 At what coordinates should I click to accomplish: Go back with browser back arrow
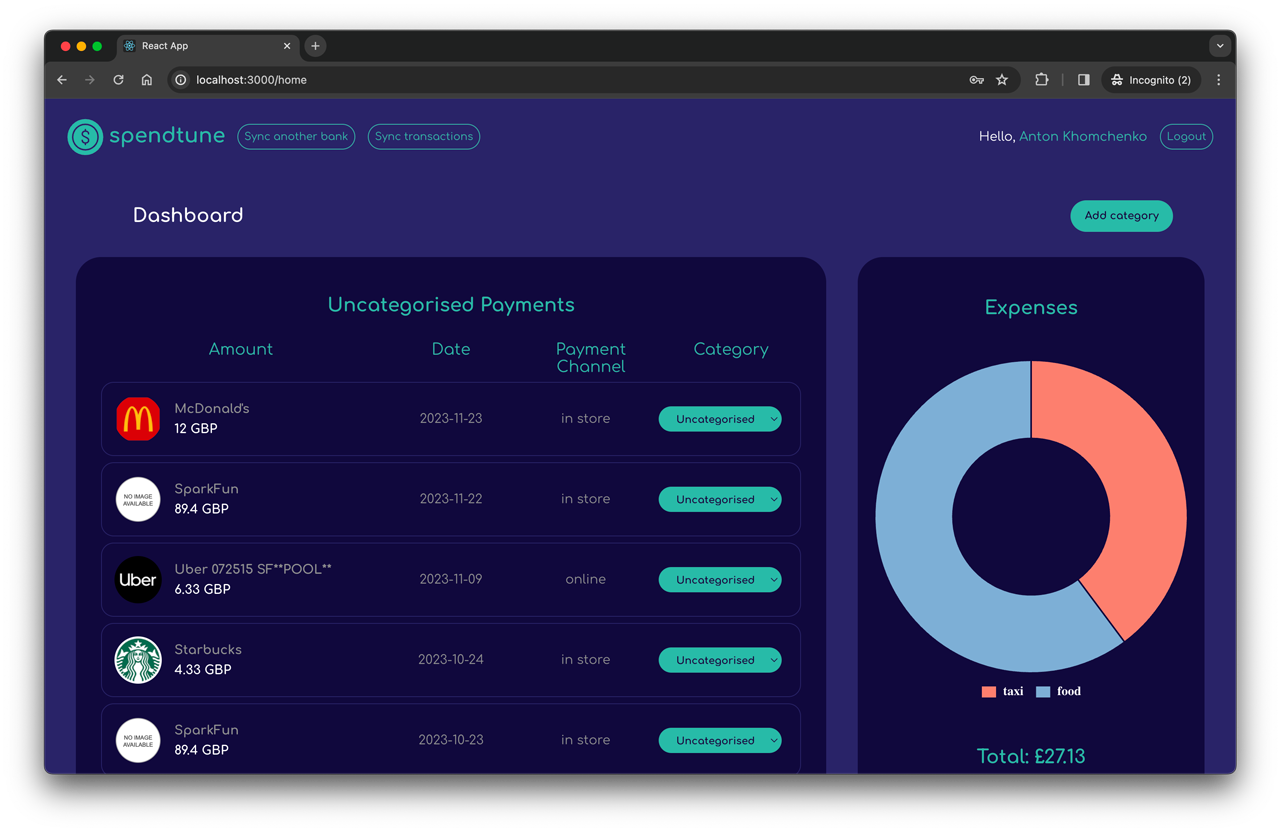click(62, 80)
